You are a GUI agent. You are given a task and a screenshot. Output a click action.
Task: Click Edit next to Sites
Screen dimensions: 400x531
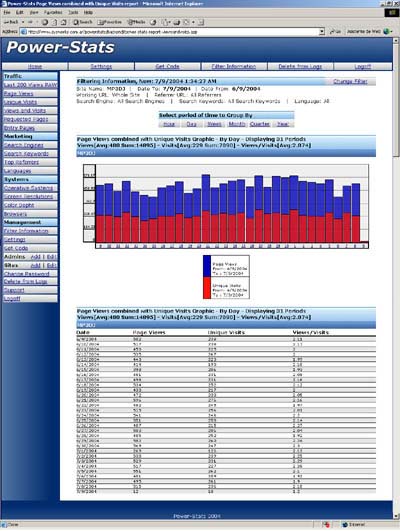point(51,265)
